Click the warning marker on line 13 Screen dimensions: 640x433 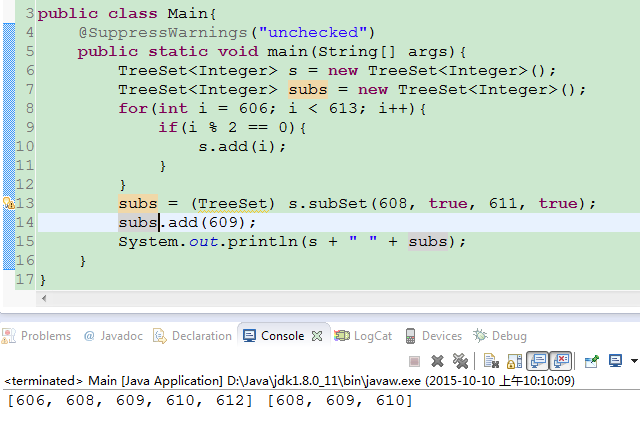(x=8, y=202)
